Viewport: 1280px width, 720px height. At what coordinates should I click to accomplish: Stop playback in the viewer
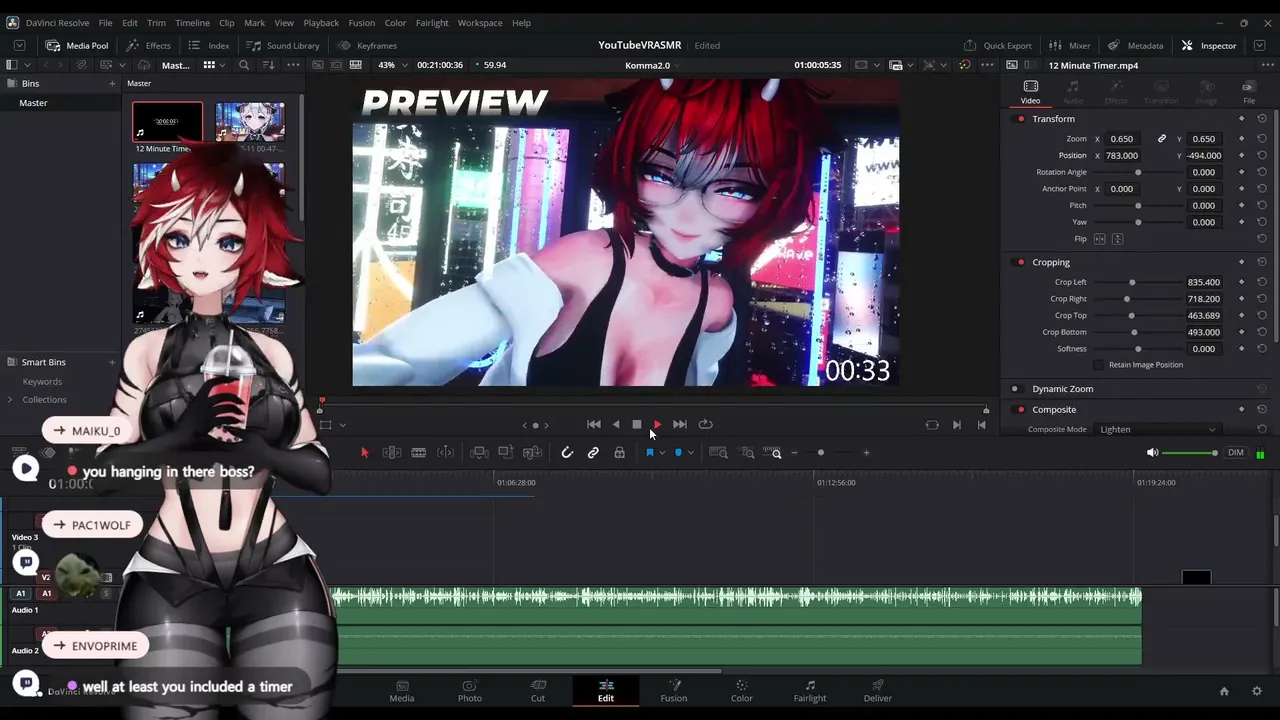coord(636,424)
